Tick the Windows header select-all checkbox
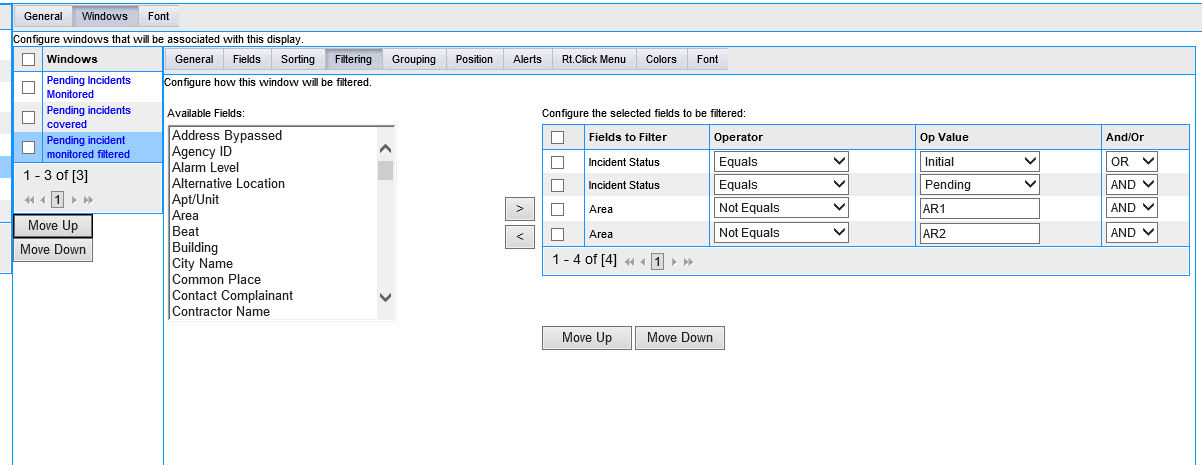The height and width of the screenshot is (465, 1202). 28,60
